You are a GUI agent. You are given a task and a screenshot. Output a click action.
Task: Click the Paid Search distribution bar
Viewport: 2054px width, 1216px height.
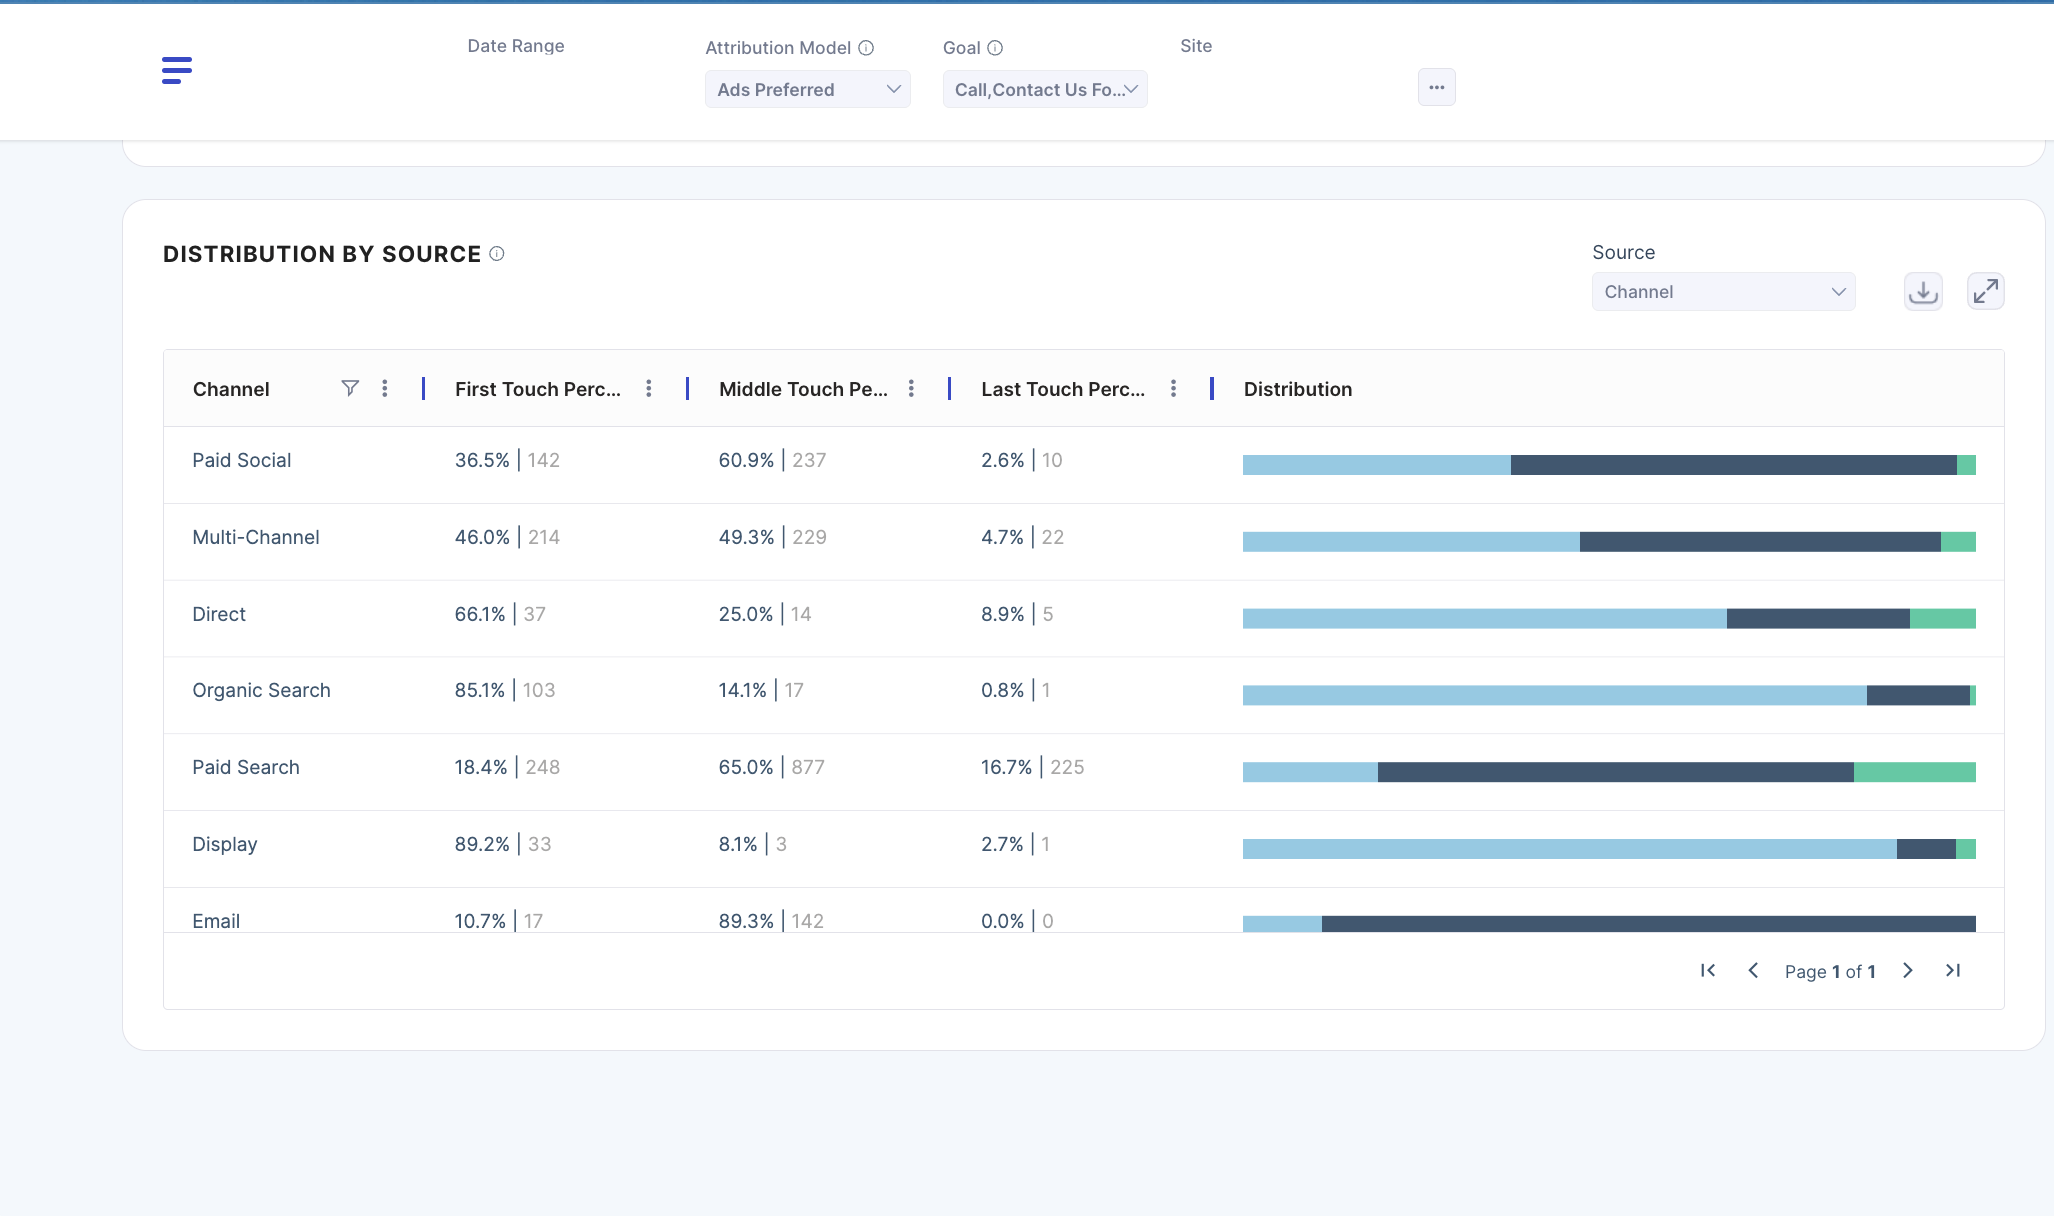coord(1608,772)
